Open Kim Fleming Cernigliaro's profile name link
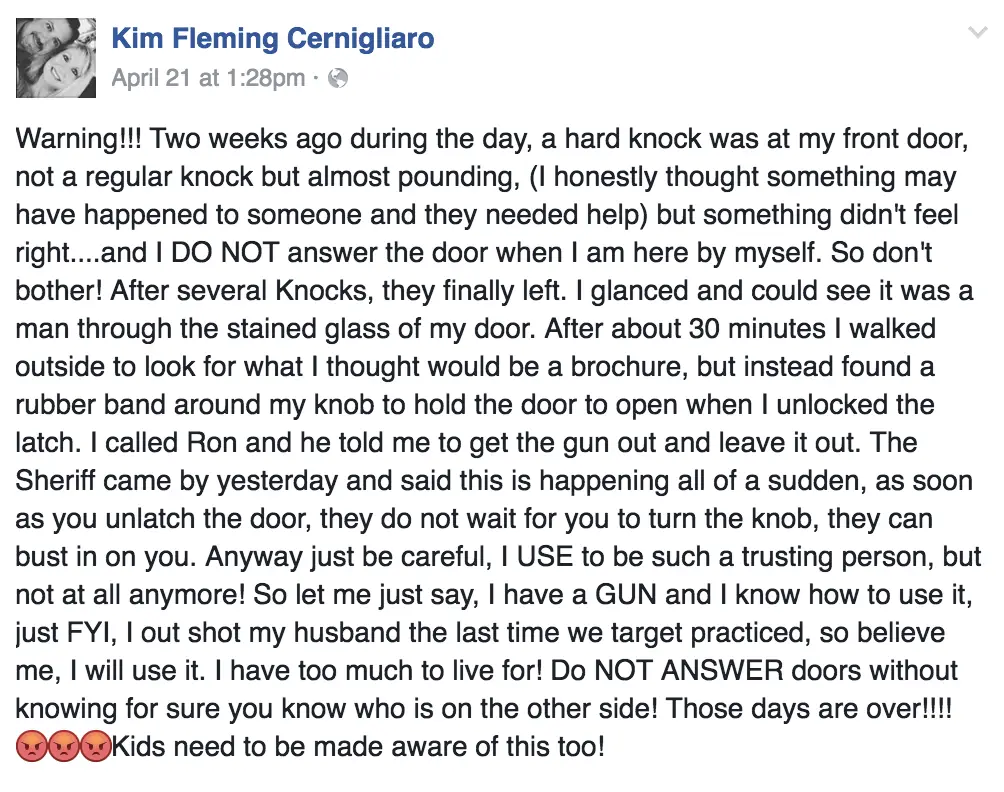The image size is (1004, 792). point(273,38)
